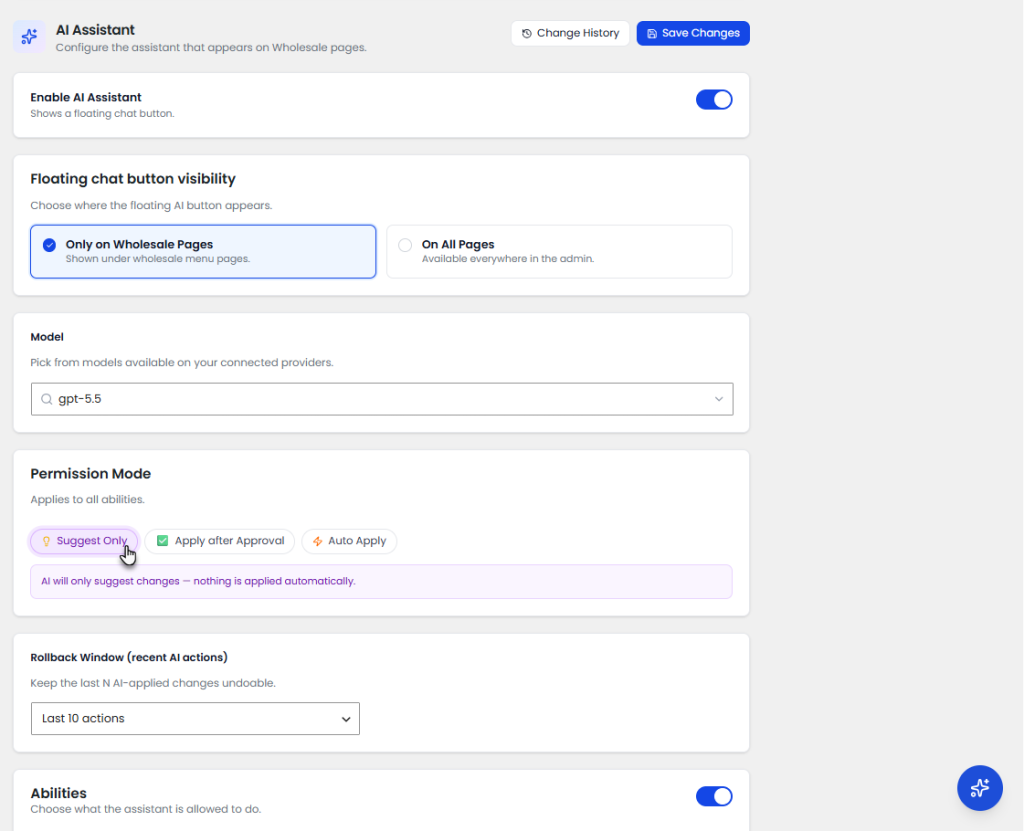Open the Model dropdown chevron

tap(718, 399)
